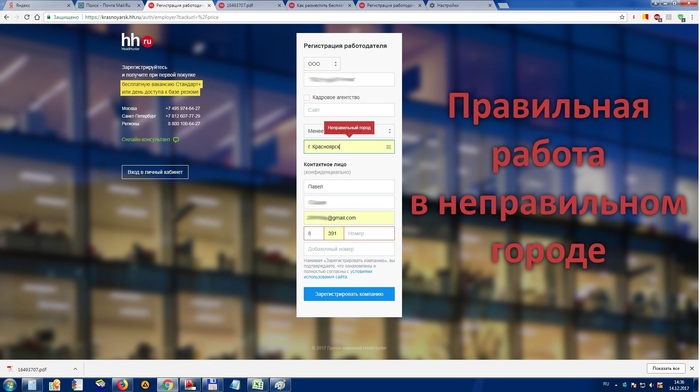Click Показать все downloads button
The image size is (700, 392).
point(666,368)
